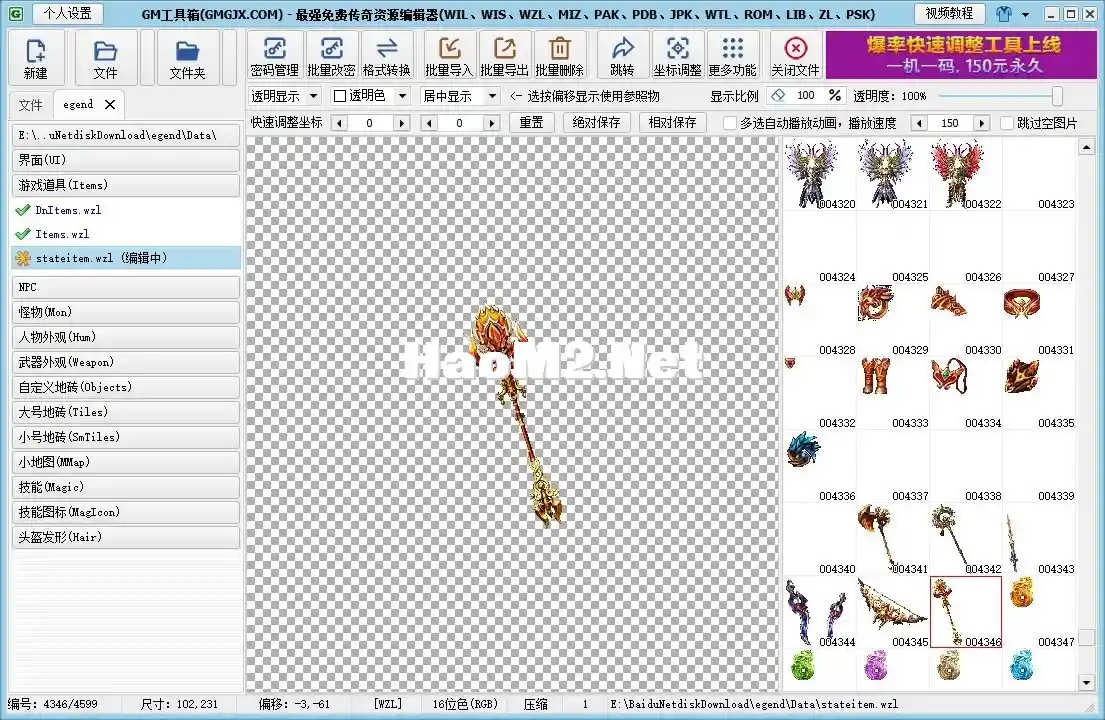1105x720 pixels.
Task: Click the 批量改密 batch password icon
Action: click(x=331, y=56)
